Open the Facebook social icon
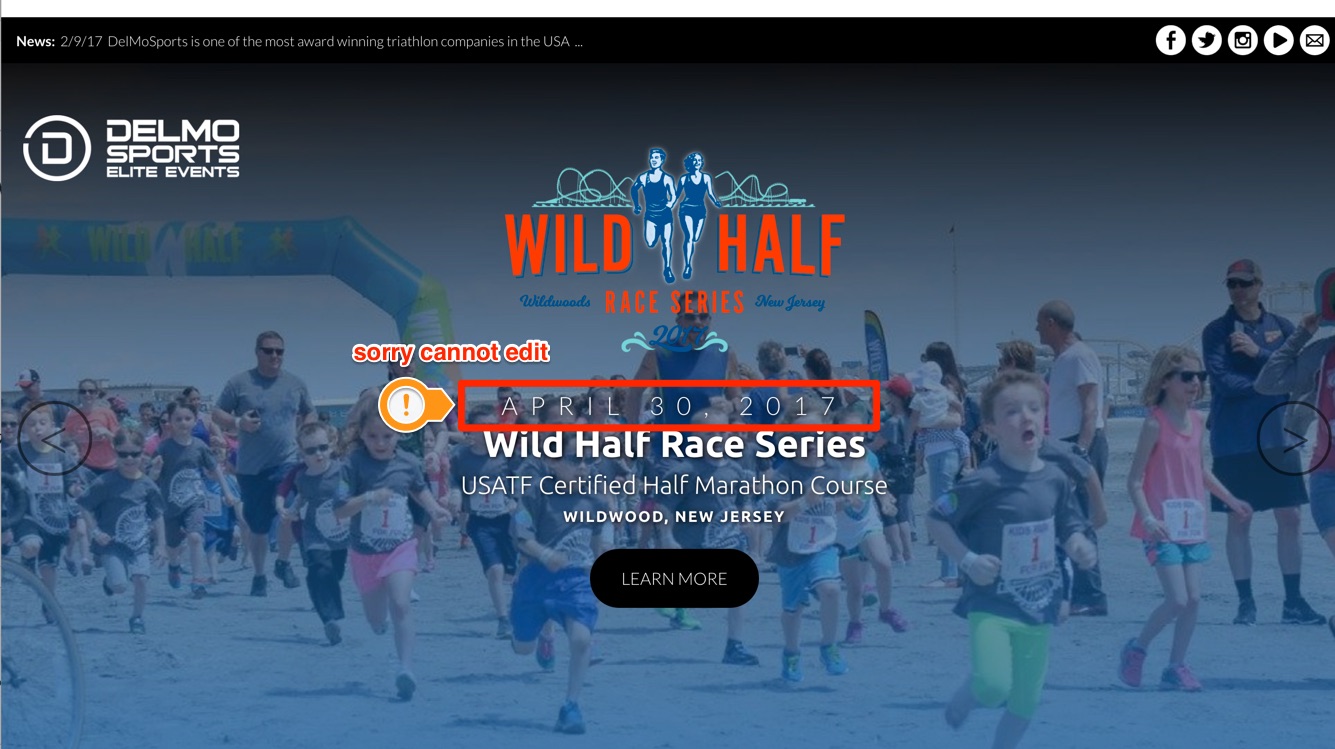Screen dimensions: 1335x749 [1170, 40]
